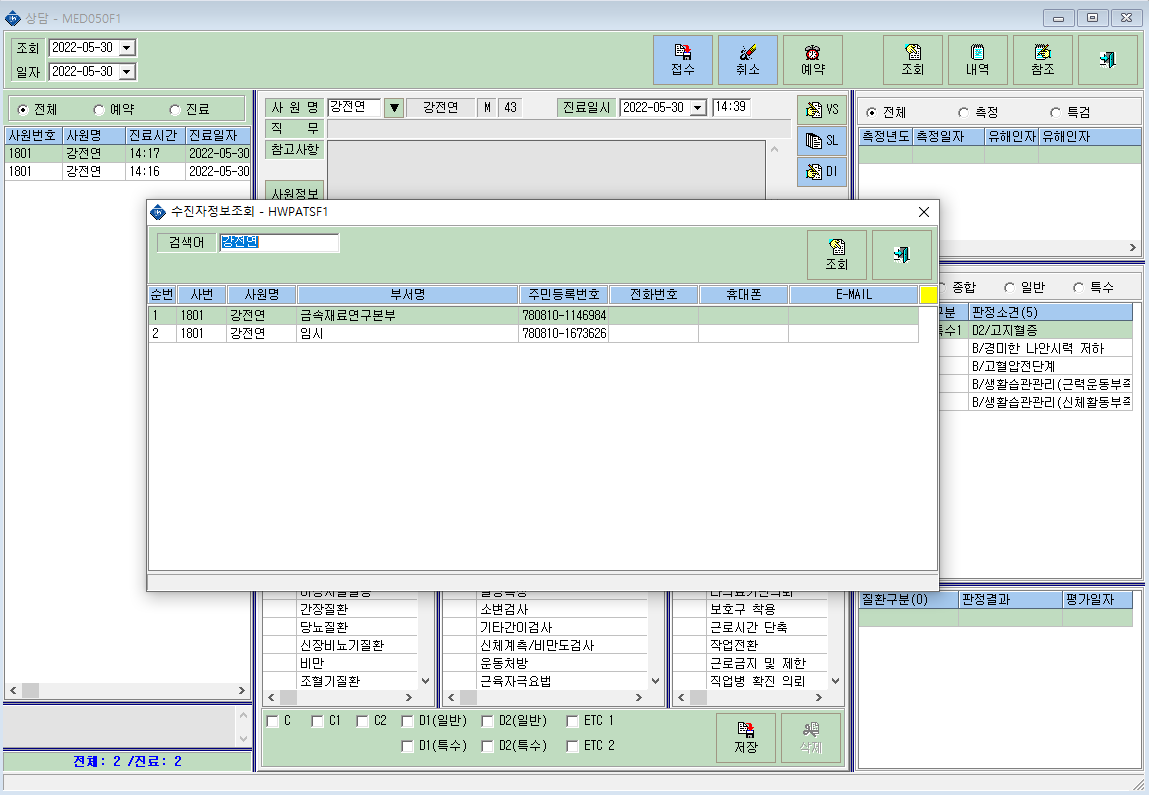Image resolution: width=1149 pixels, height=795 pixels.
Task: Click the exit door icon in the search dialog
Action: (902, 254)
